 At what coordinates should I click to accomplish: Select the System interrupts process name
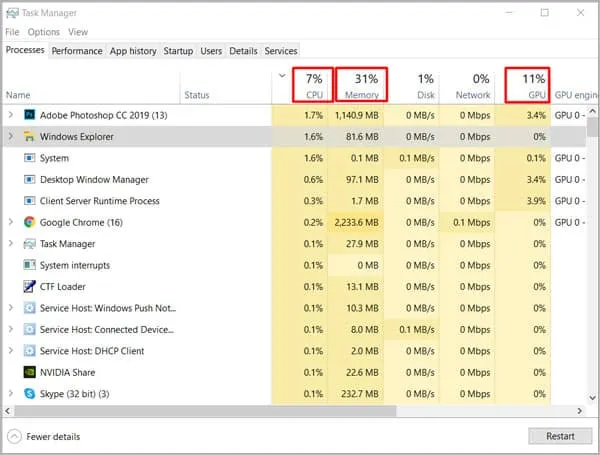[75, 265]
